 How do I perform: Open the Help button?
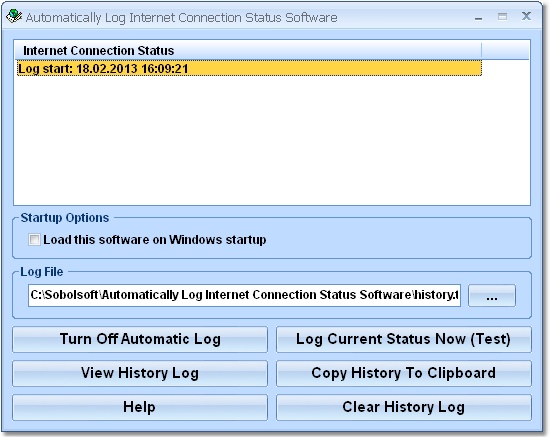coord(140,407)
